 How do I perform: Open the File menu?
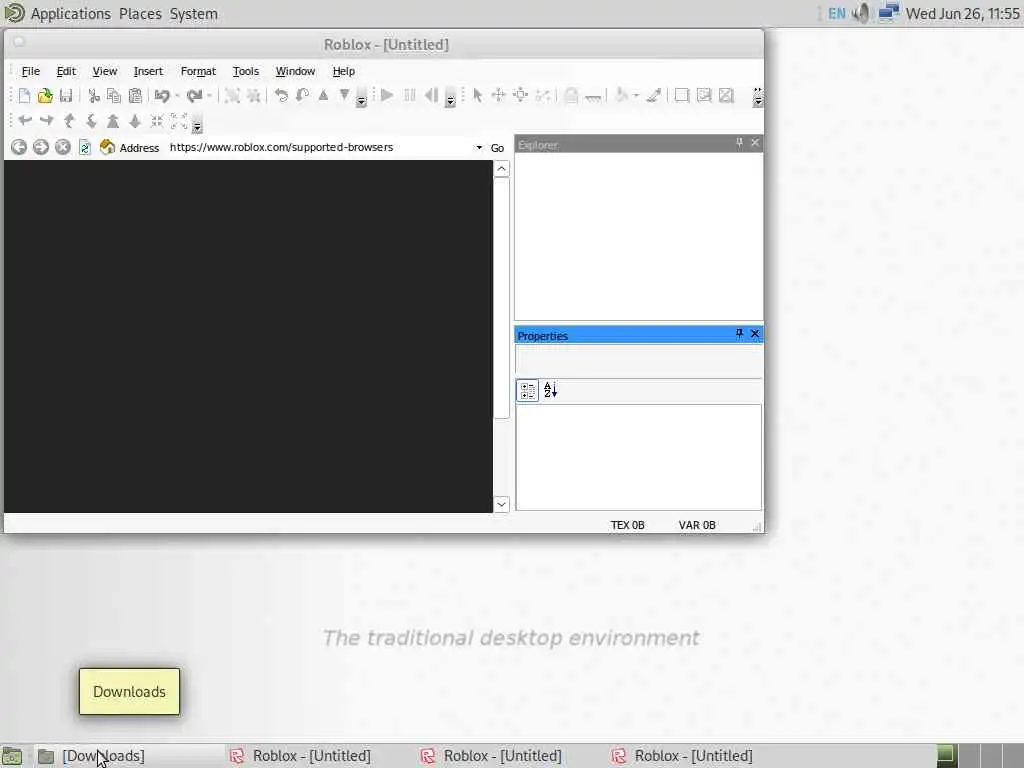tap(31, 71)
